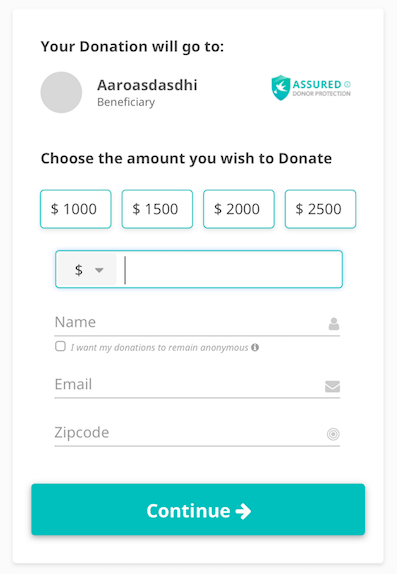Open the currency symbol dropdown
Image resolution: width=397 pixels, height=574 pixels.
[x=87, y=270]
